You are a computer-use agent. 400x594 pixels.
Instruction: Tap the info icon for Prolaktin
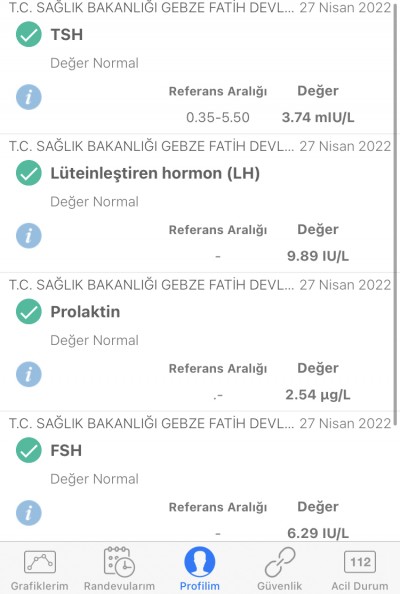tap(29, 374)
